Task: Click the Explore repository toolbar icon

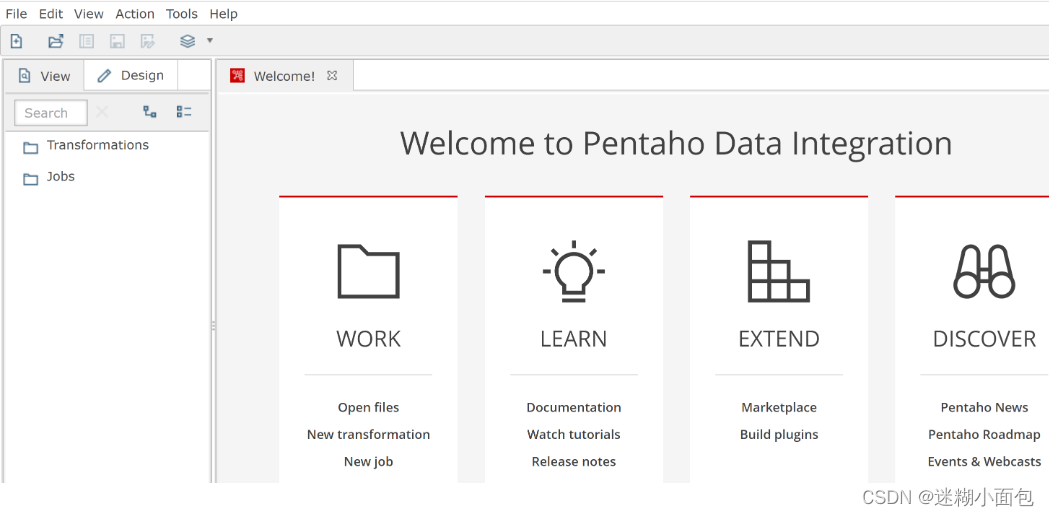Action: [86, 41]
